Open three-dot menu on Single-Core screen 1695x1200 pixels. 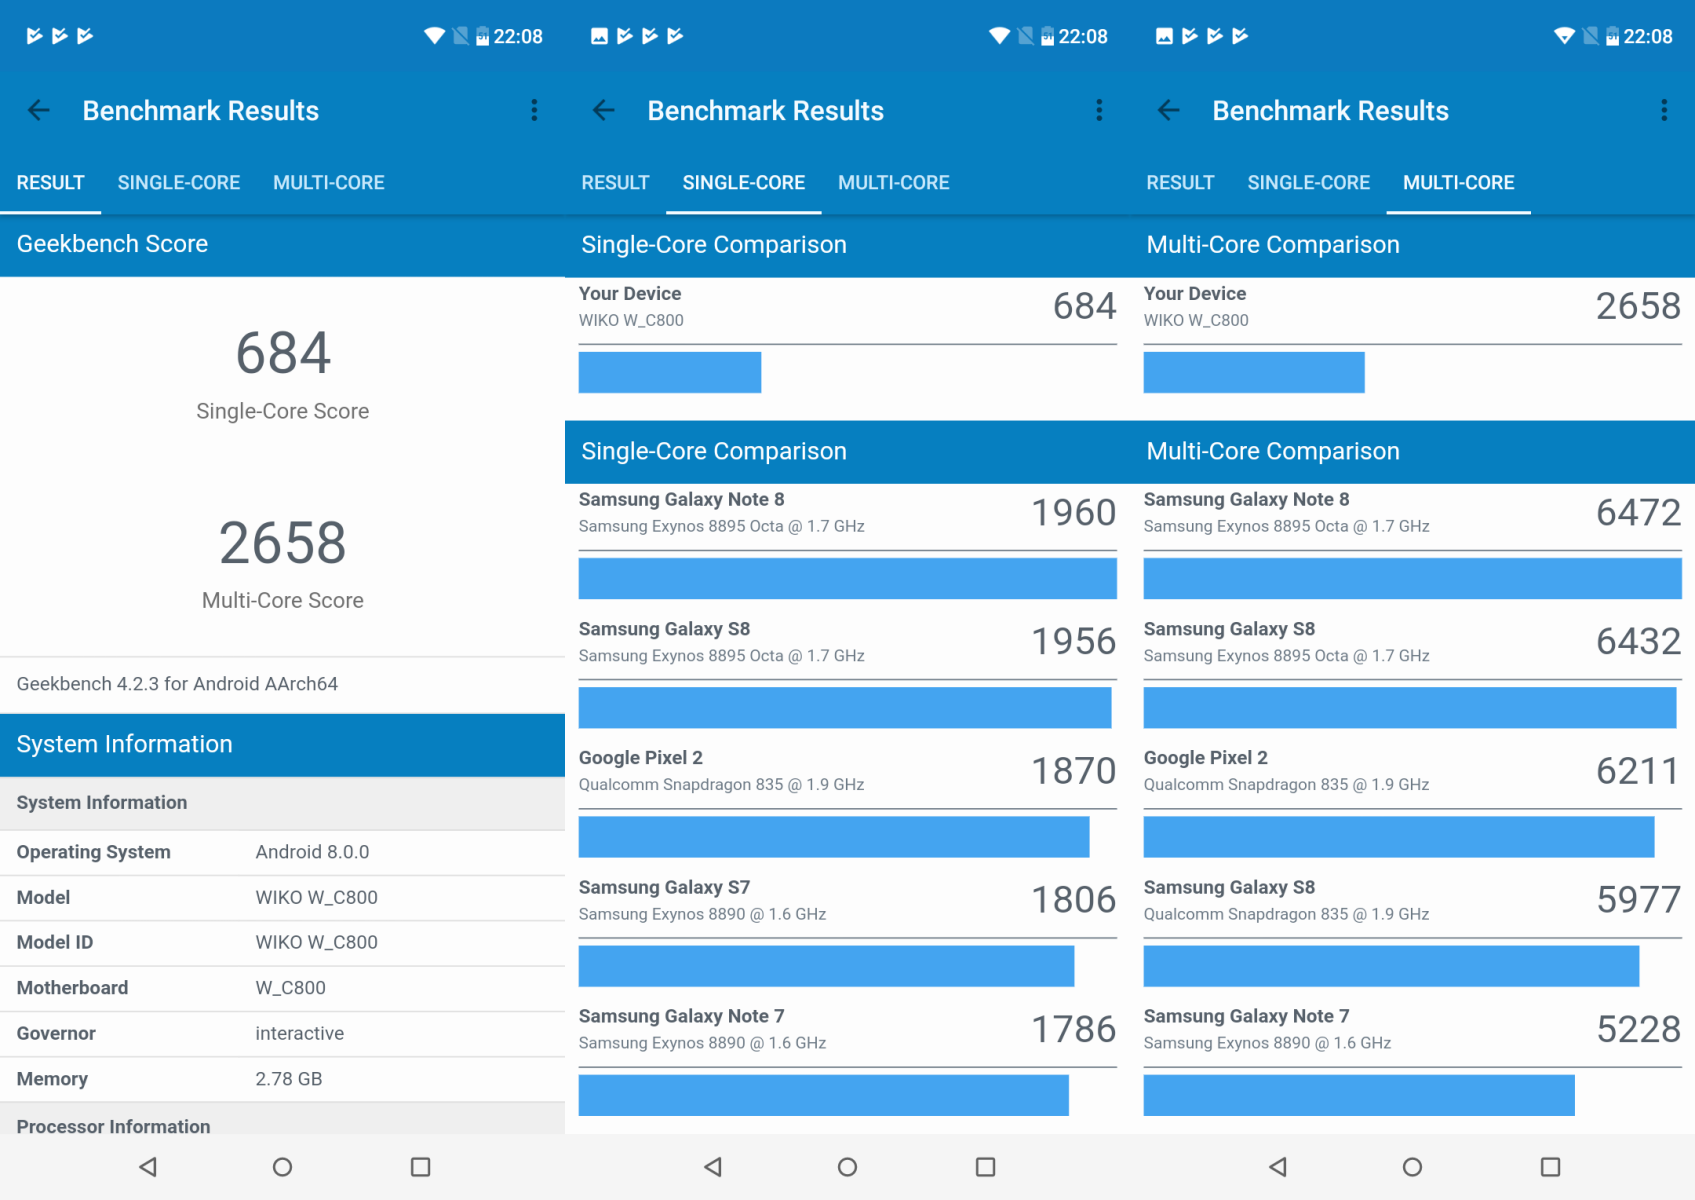click(1099, 110)
